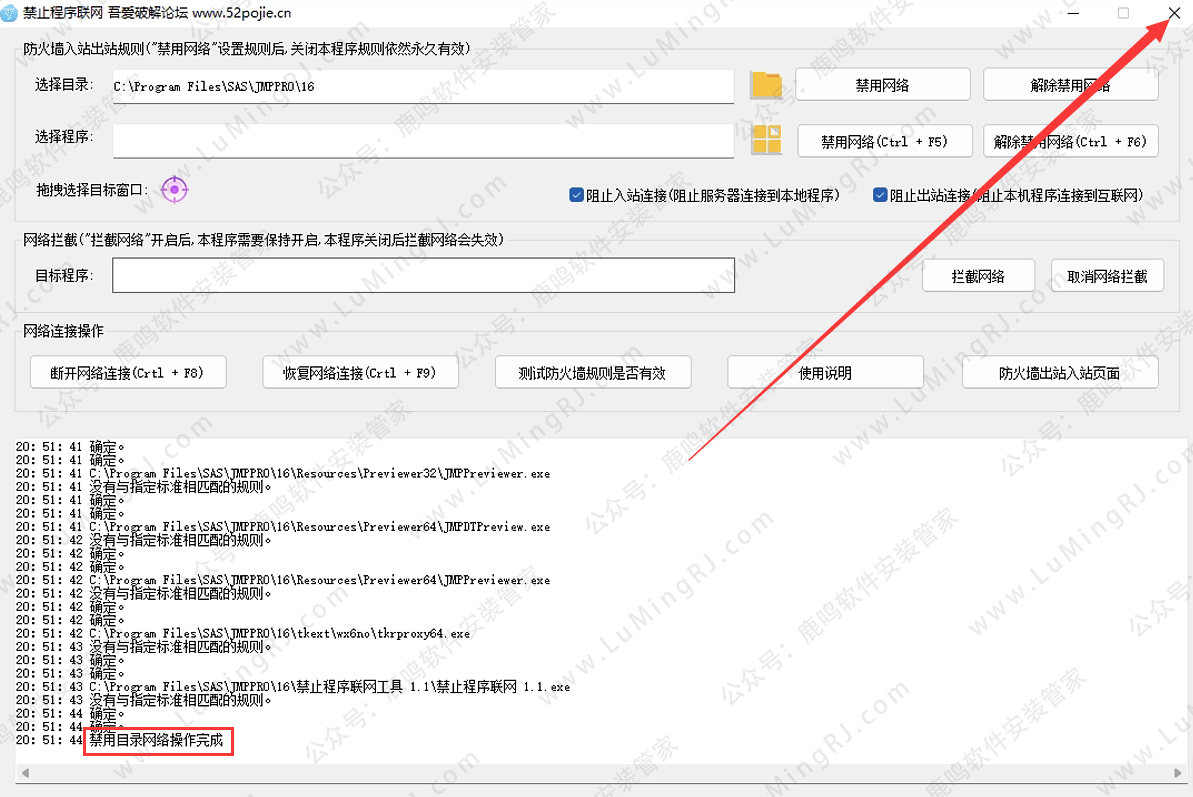Screen dimensions: 1193x797
Task: Click the 选择目录 path input field
Action: (423, 86)
